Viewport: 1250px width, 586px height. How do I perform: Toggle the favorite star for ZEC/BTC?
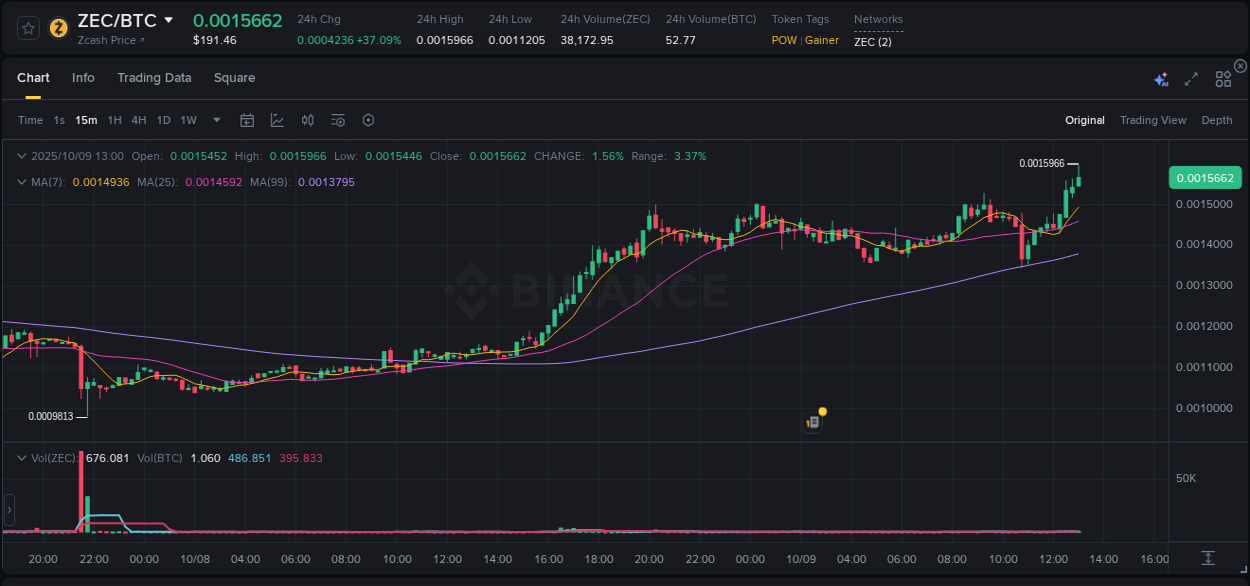point(26,27)
